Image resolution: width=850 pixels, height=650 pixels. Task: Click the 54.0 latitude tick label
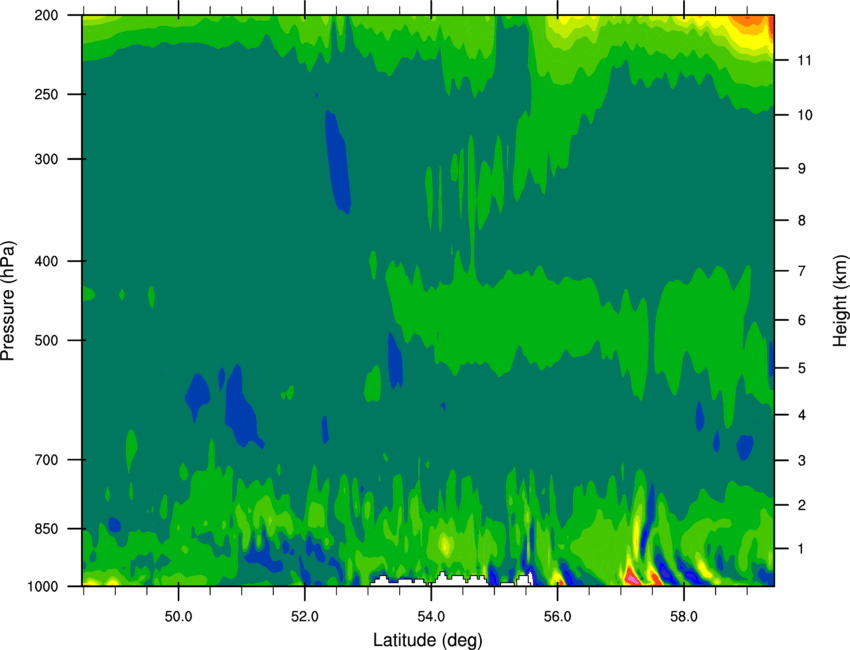pyautogui.click(x=431, y=616)
